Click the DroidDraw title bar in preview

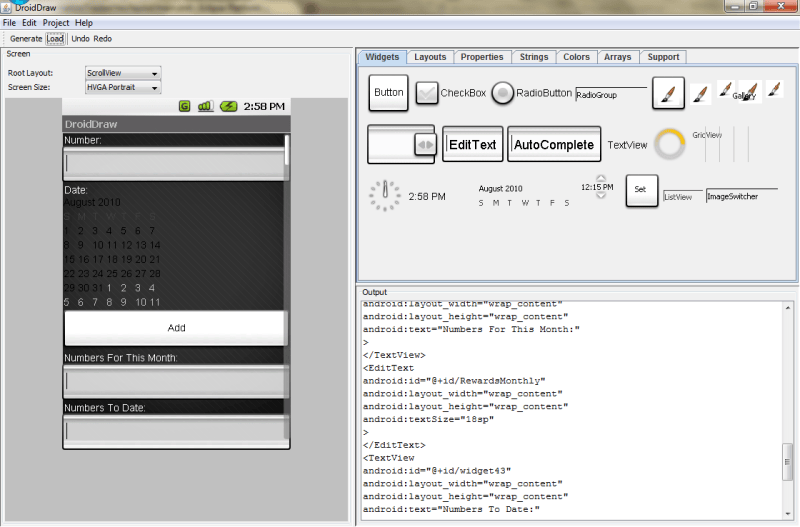(x=176, y=124)
